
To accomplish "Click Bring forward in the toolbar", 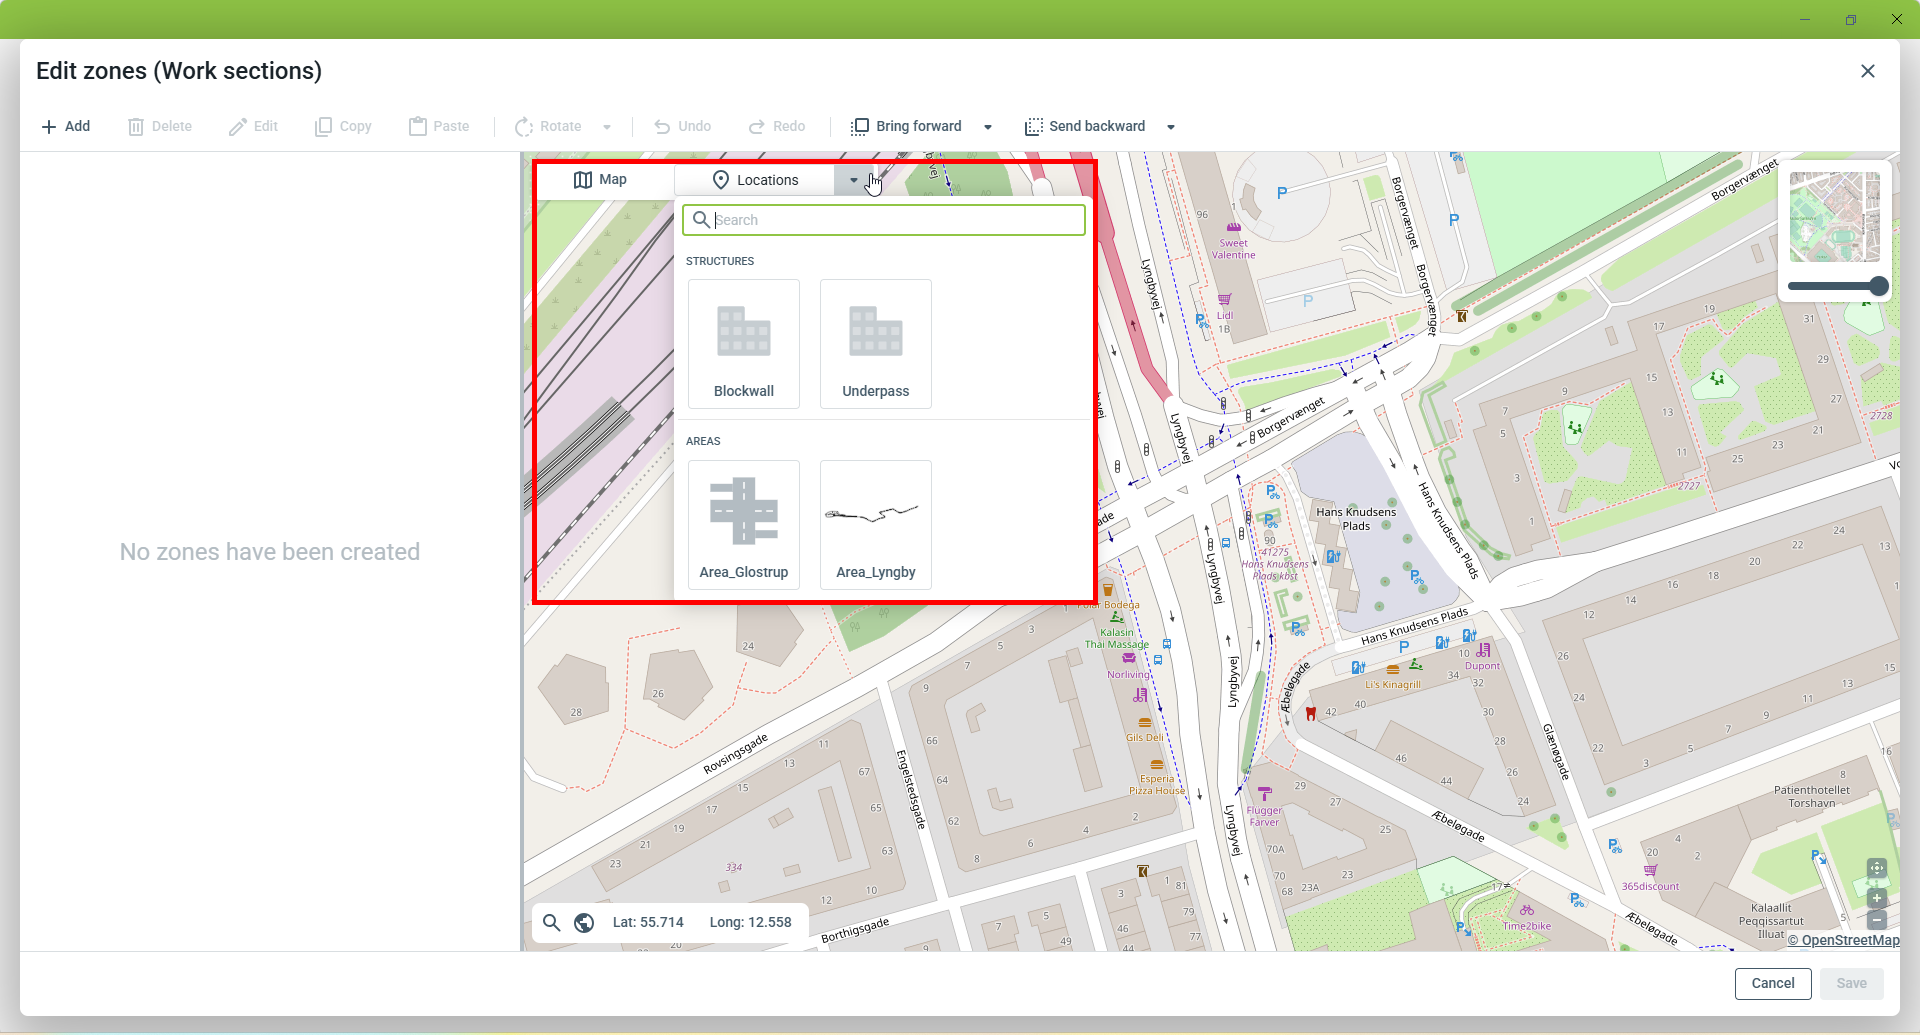I will pos(907,126).
